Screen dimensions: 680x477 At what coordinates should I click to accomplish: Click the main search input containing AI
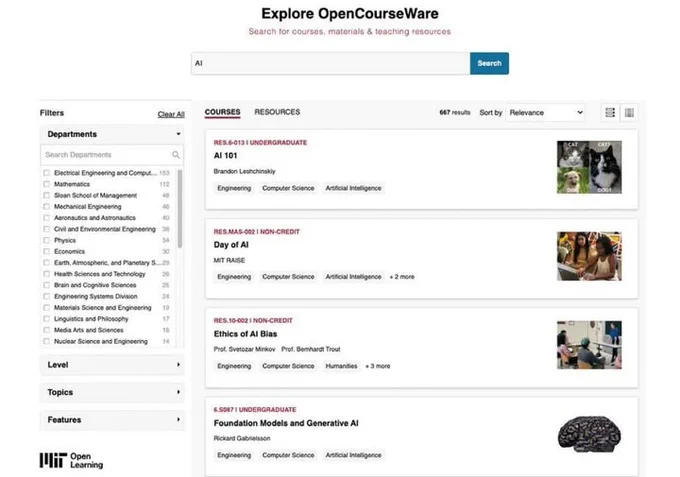click(x=330, y=63)
